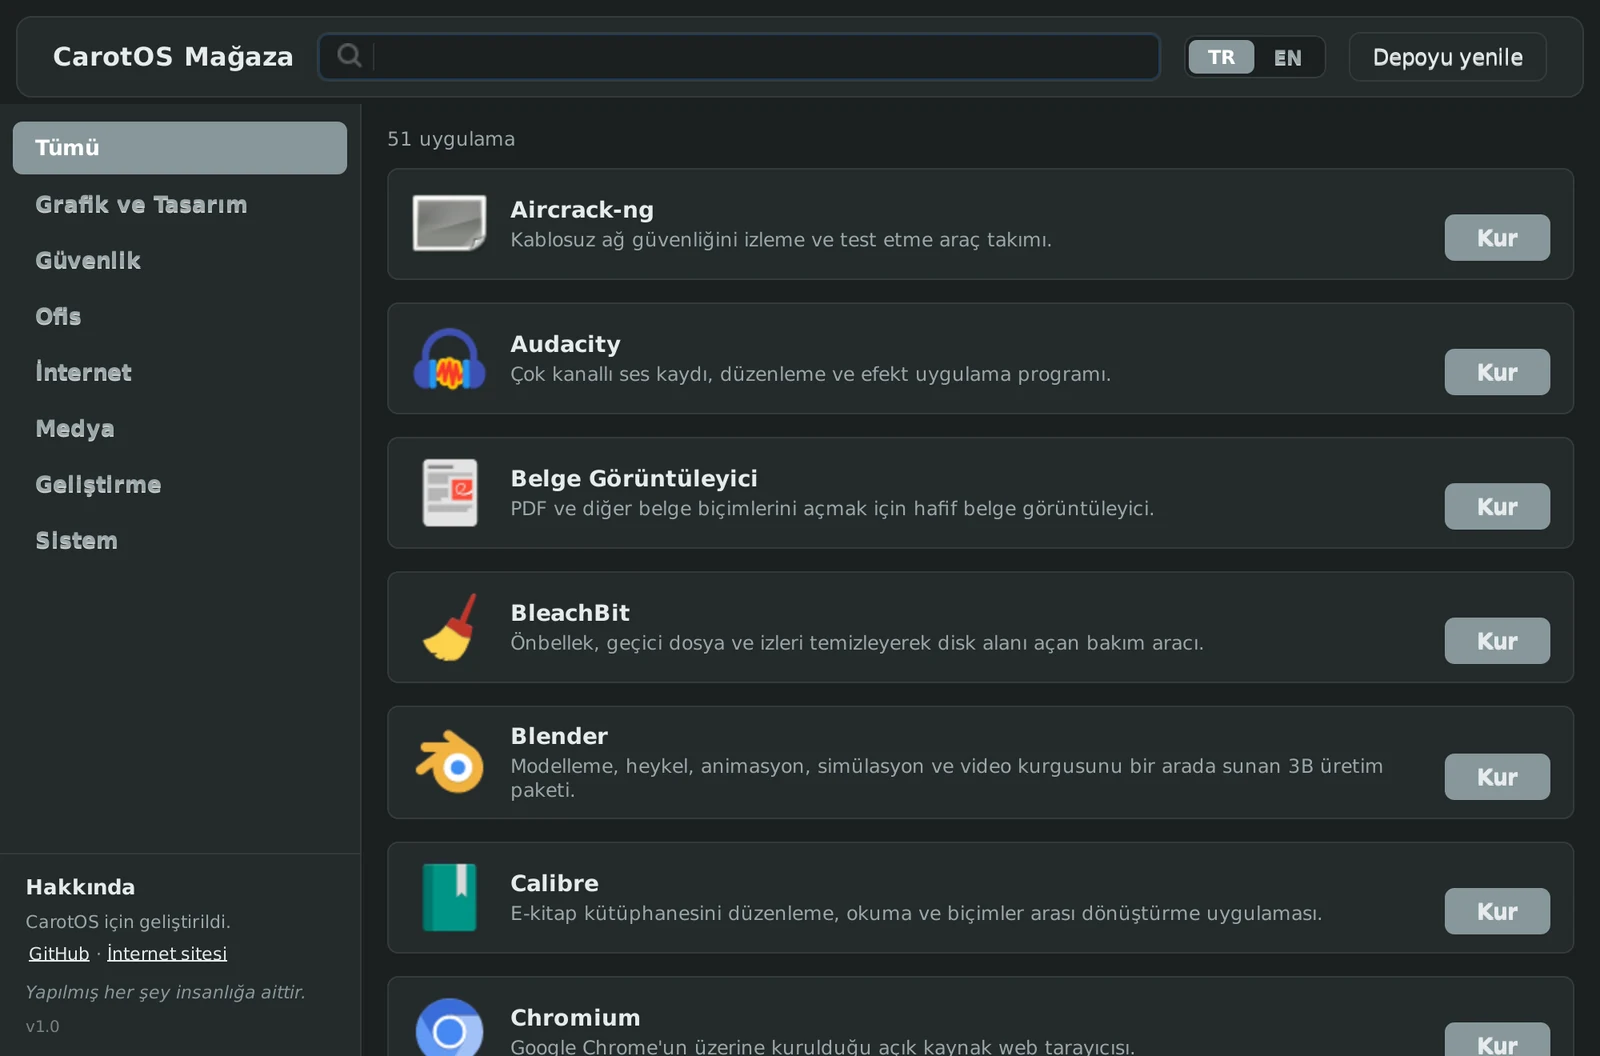The width and height of the screenshot is (1600, 1056).
Task: Open the Sistem category
Action: point(180,540)
